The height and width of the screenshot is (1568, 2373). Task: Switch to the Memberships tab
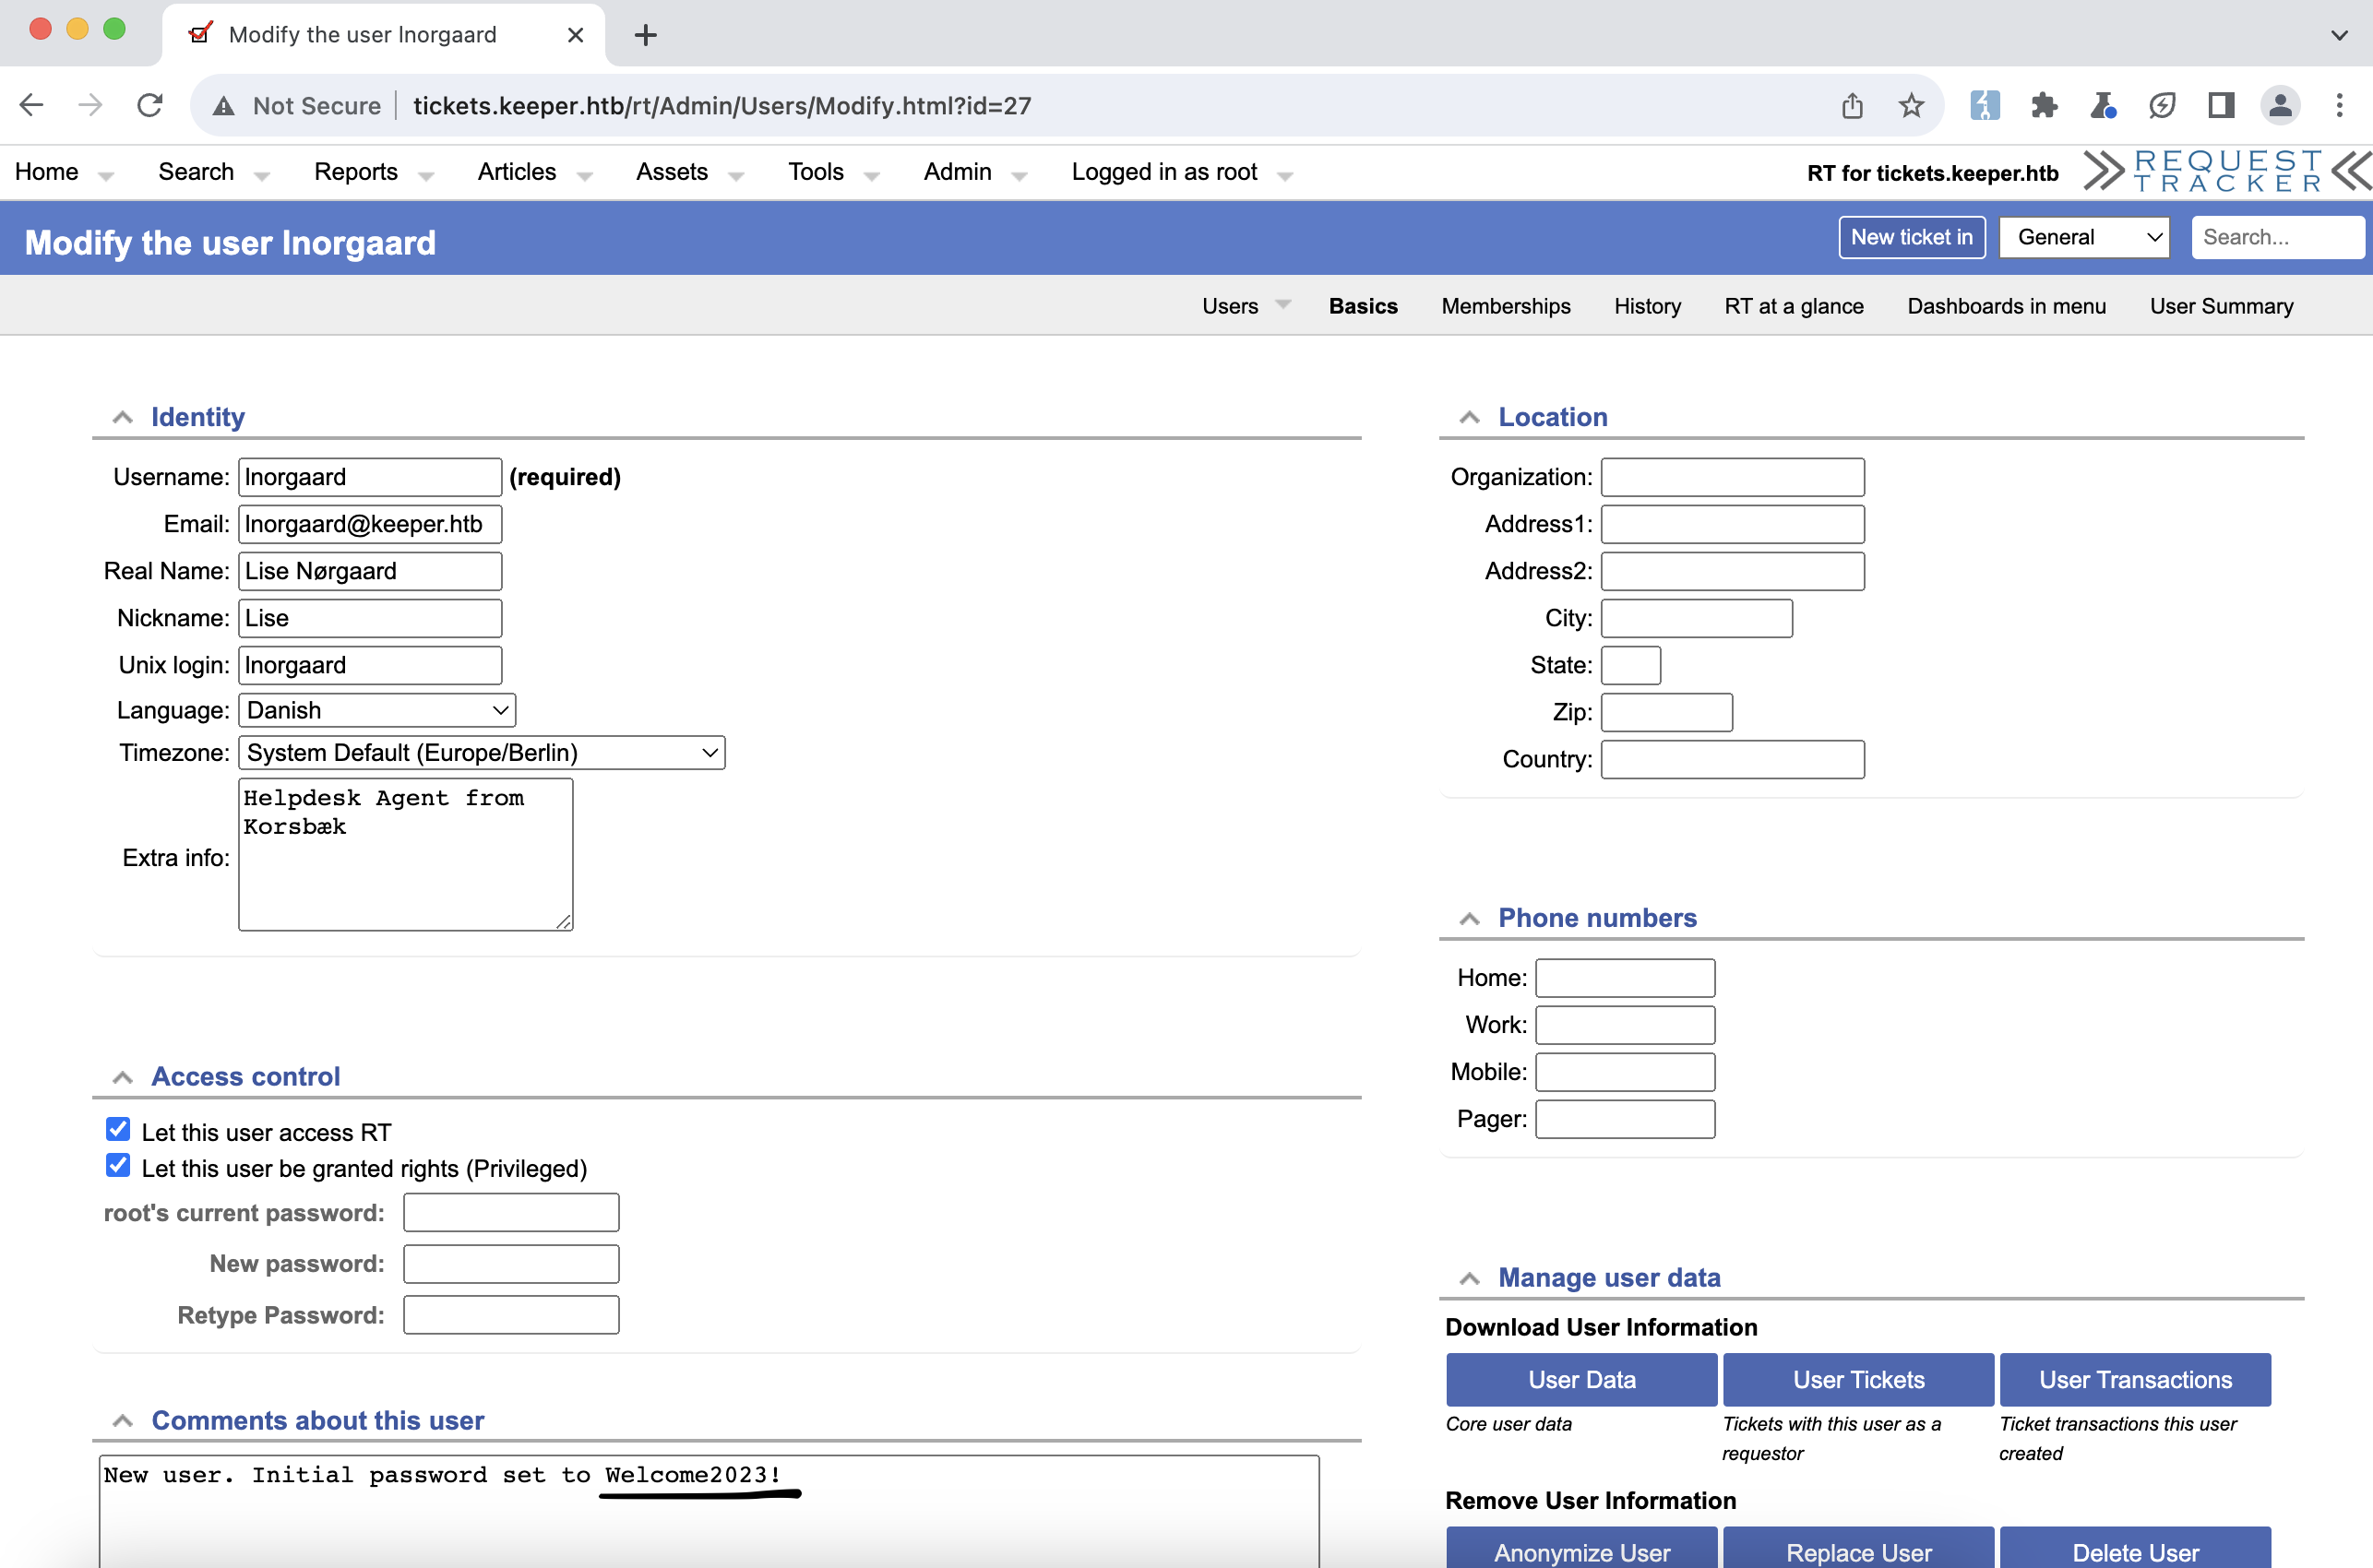click(1506, 306)
